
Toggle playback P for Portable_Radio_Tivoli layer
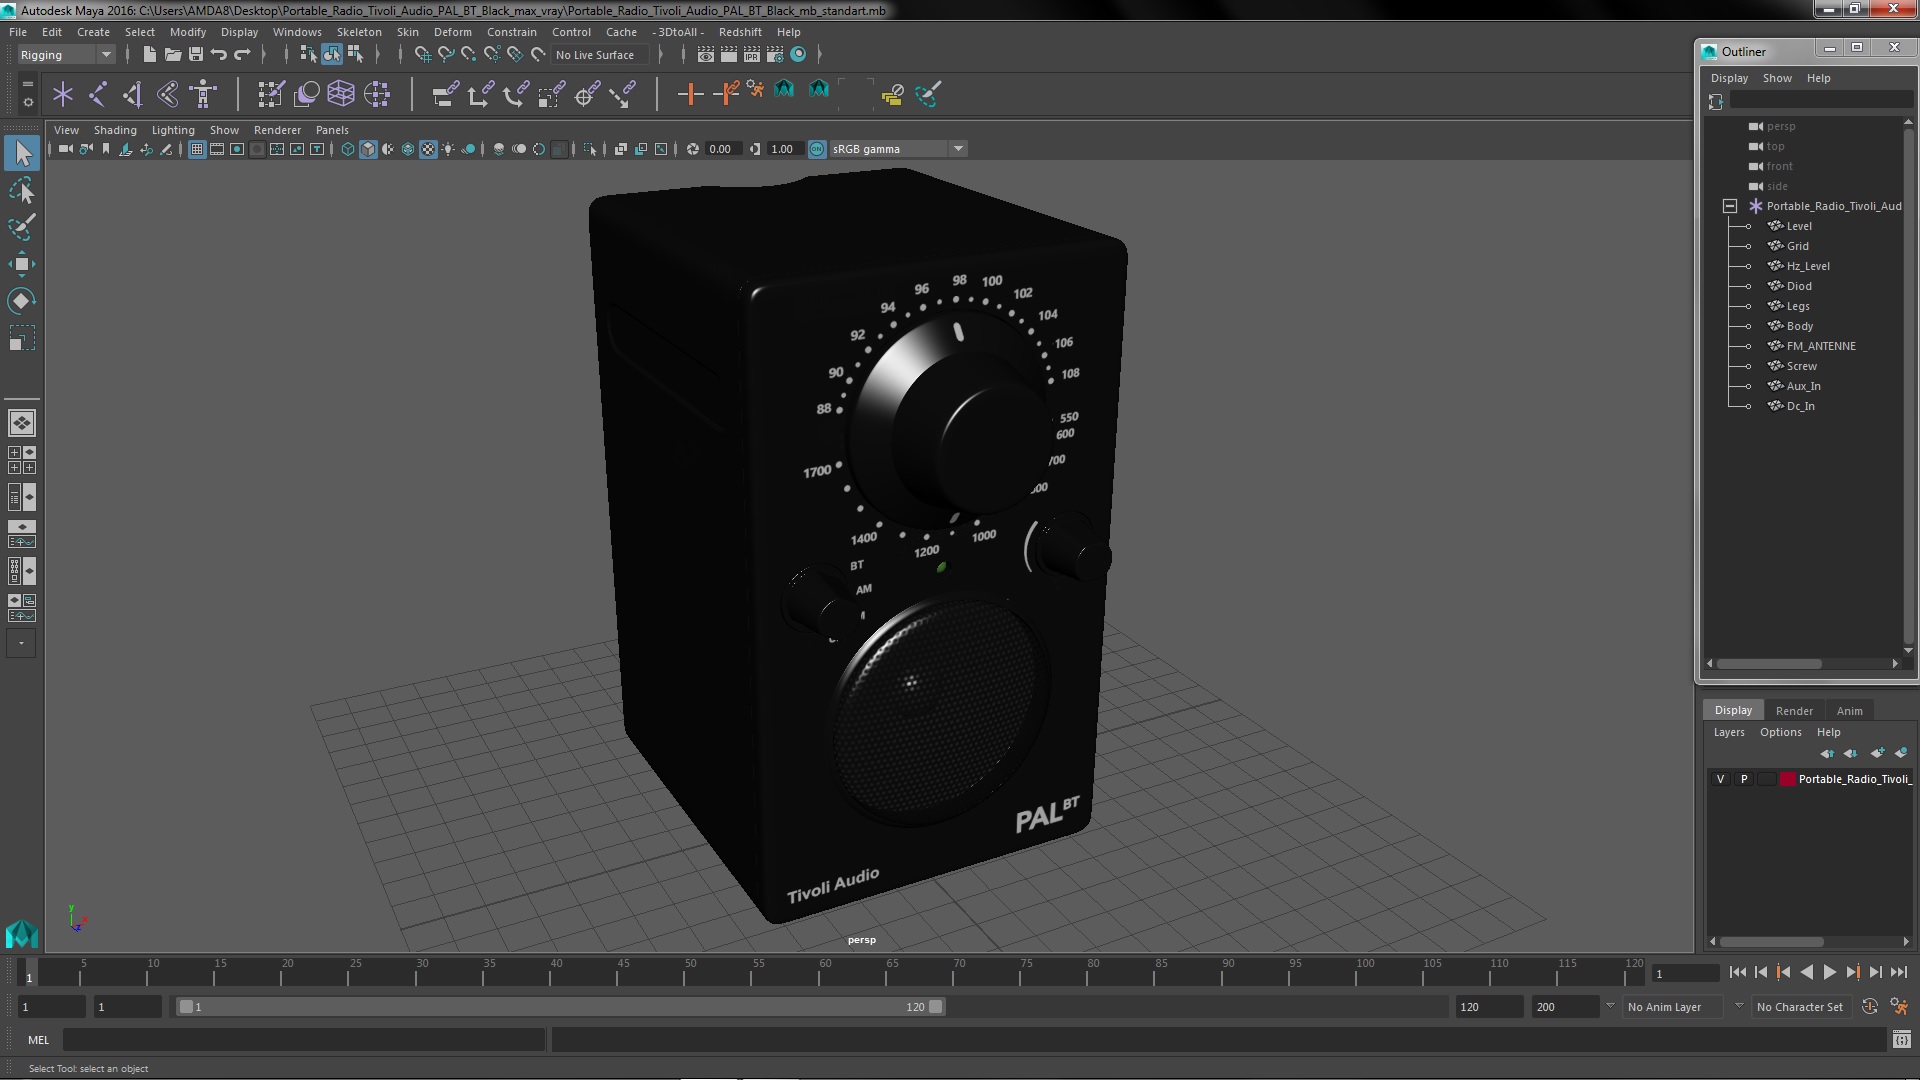tap(1744, 779)
